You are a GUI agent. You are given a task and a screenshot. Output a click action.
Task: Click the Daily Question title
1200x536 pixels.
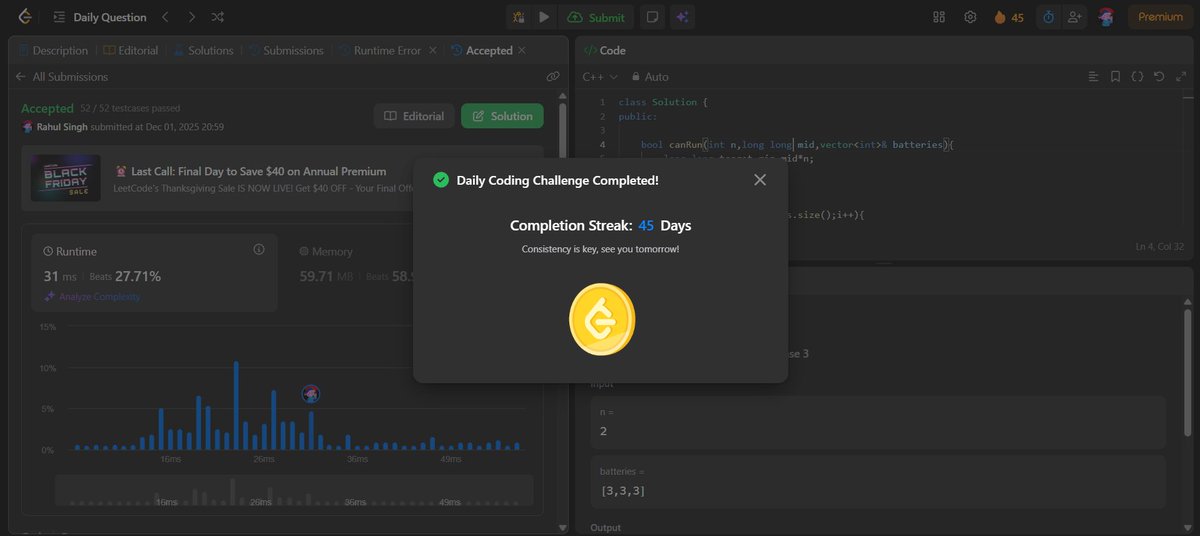[x=110, y=17]
